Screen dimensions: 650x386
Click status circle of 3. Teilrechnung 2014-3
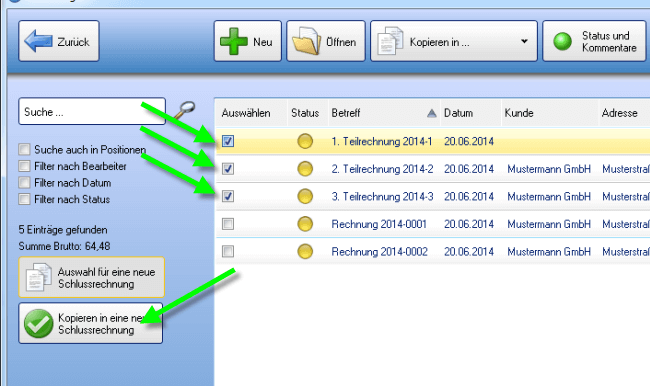pyautogui.click(x=305, y=196)
